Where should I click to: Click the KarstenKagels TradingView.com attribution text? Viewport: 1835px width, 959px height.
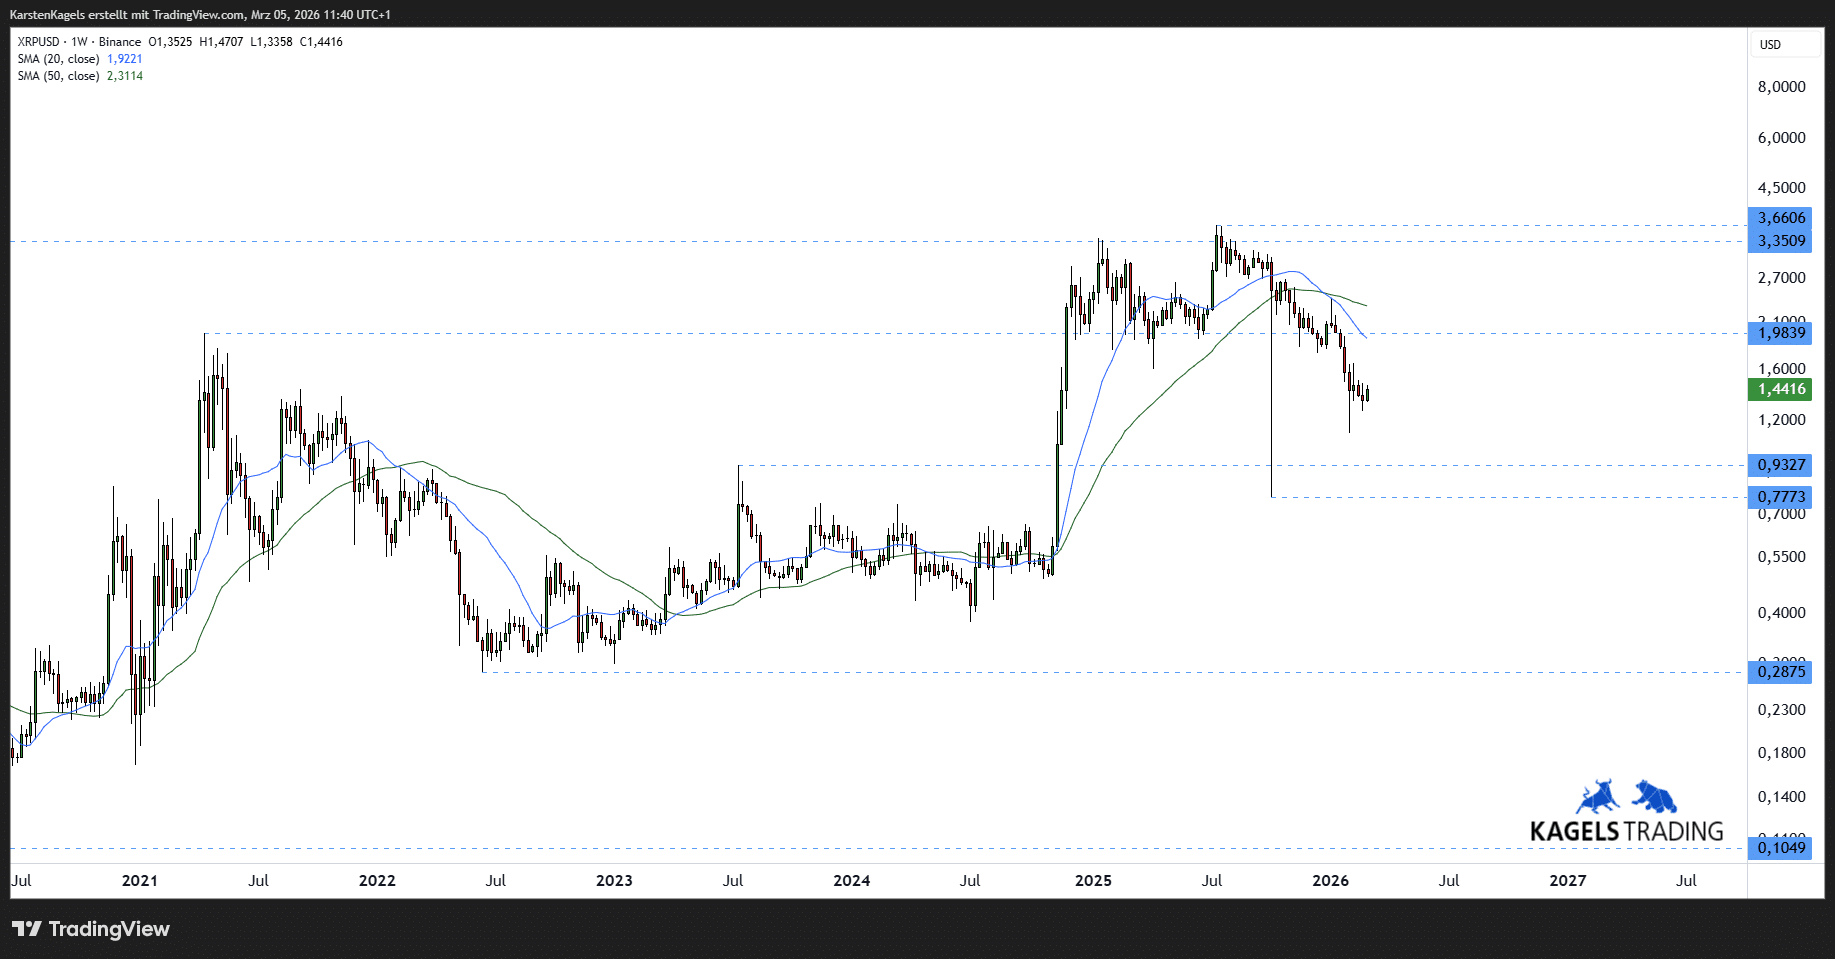coord(200,14)
